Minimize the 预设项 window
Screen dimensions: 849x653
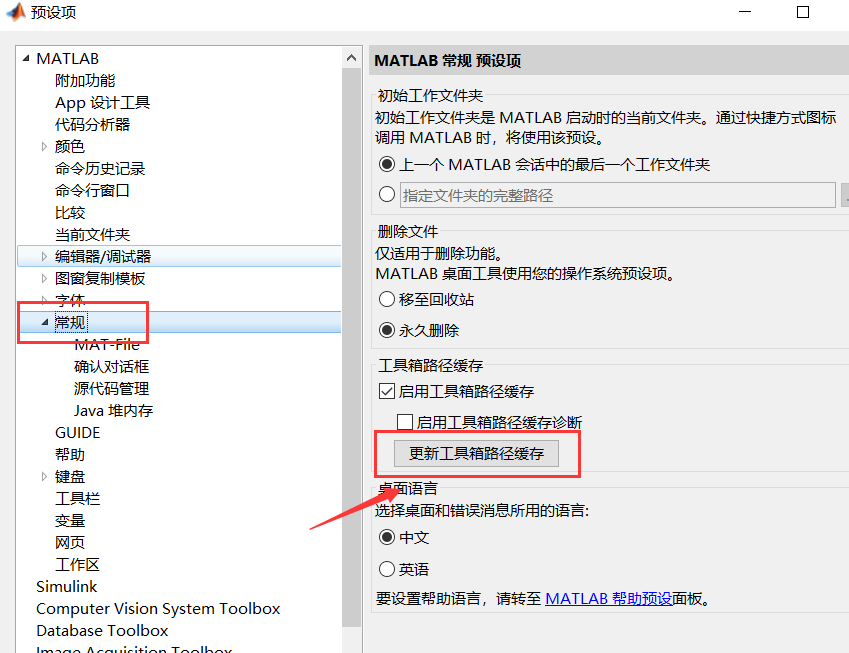[x=745, y=12]
